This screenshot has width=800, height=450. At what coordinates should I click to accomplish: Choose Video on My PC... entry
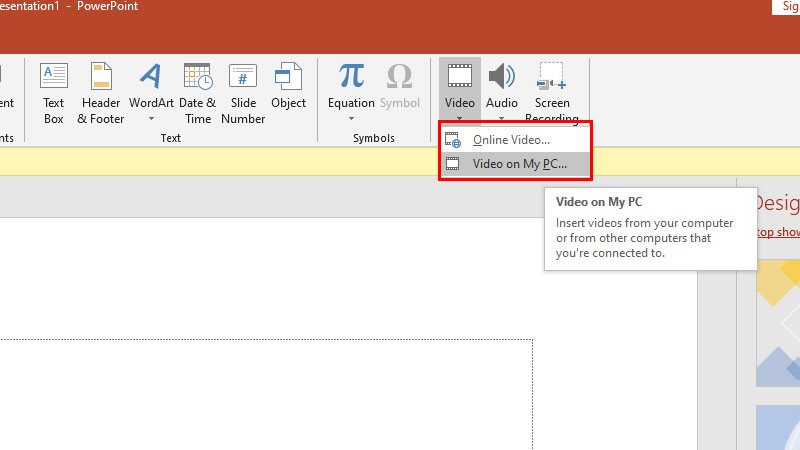[515, 164]
